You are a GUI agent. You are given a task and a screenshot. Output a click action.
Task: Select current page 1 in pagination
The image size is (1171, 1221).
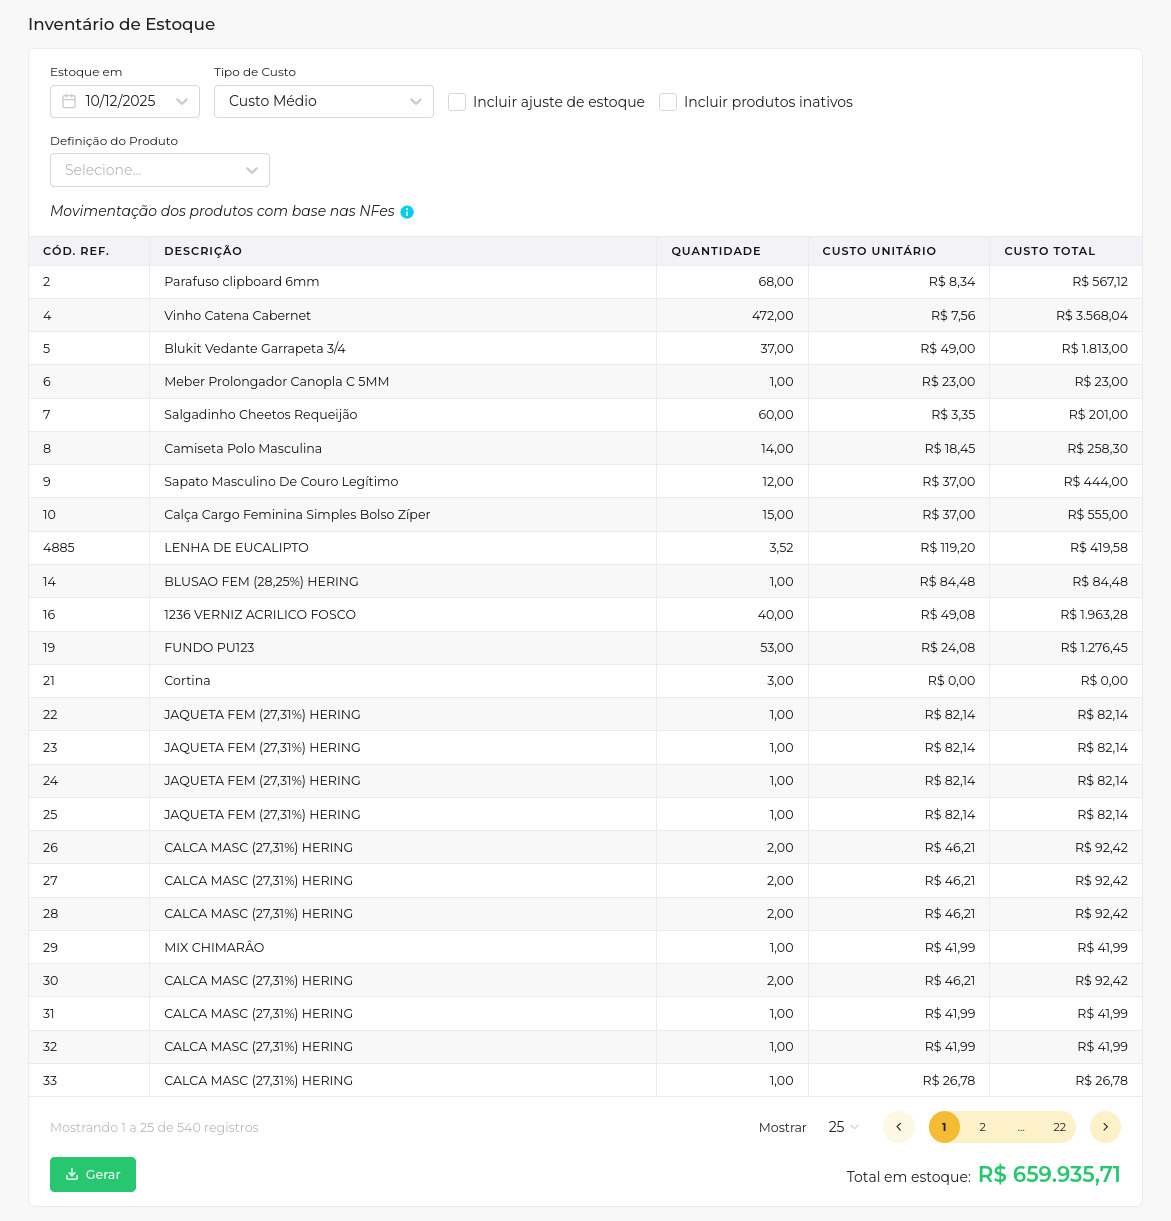tap(944, 1127)
